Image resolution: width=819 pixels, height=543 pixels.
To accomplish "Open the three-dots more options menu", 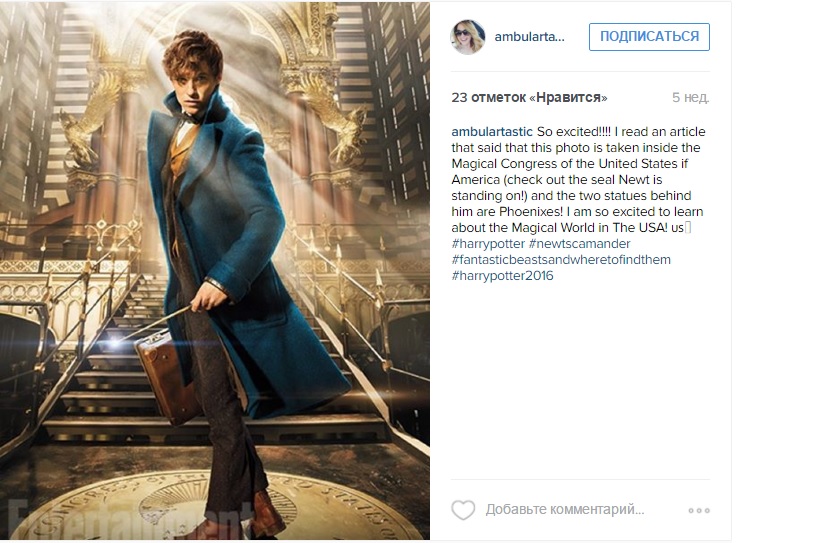I will tap(699, 510).
